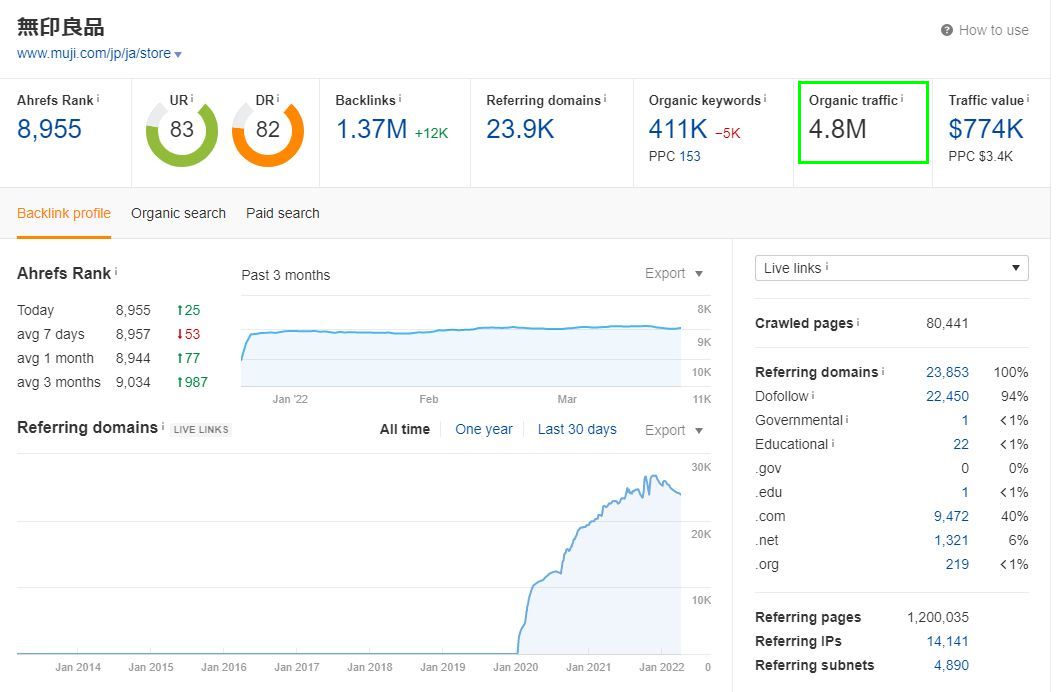Open the UR metric info icon

point(192,98)
